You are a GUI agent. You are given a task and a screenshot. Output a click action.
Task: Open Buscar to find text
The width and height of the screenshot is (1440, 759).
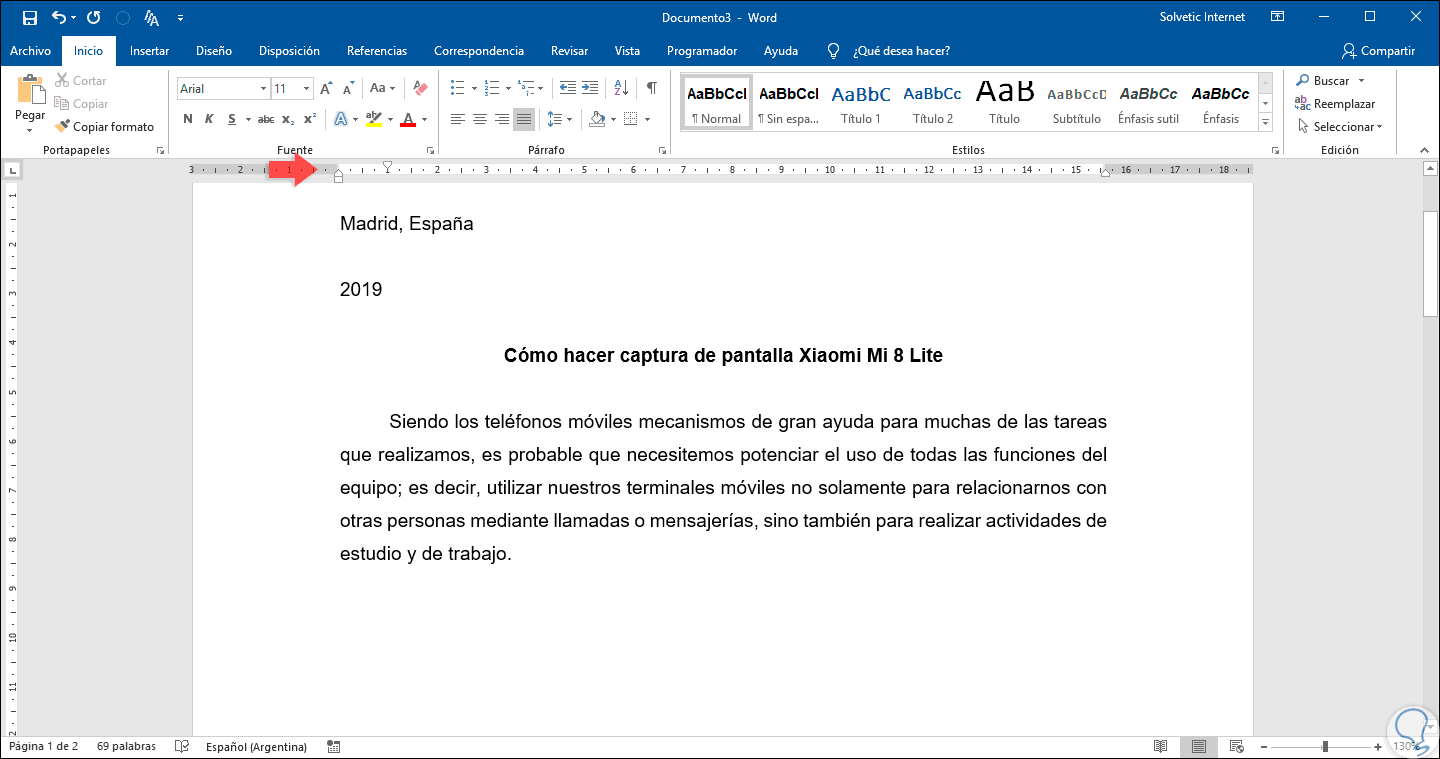click(1323, 81)
